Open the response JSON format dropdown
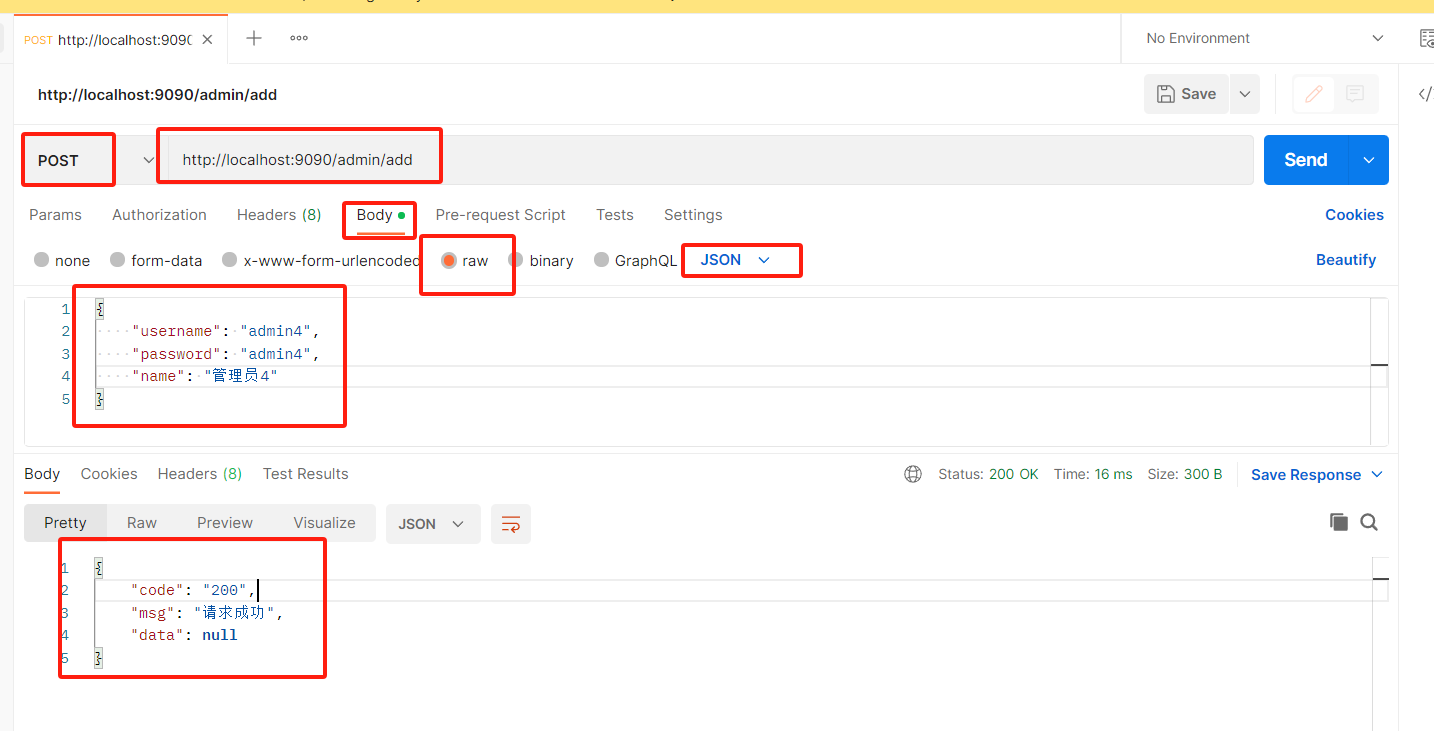1434x731 pixels. coord(433,524)
